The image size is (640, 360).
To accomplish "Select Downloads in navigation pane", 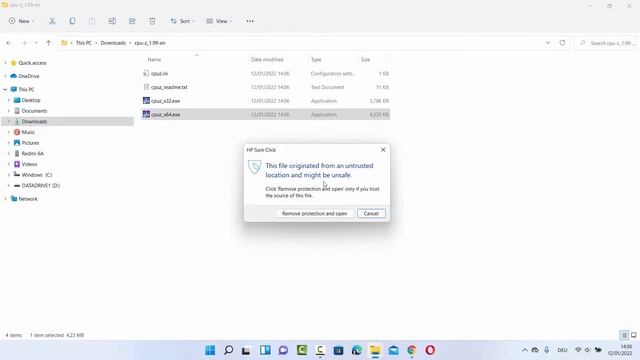I will [x=34, y=122].
